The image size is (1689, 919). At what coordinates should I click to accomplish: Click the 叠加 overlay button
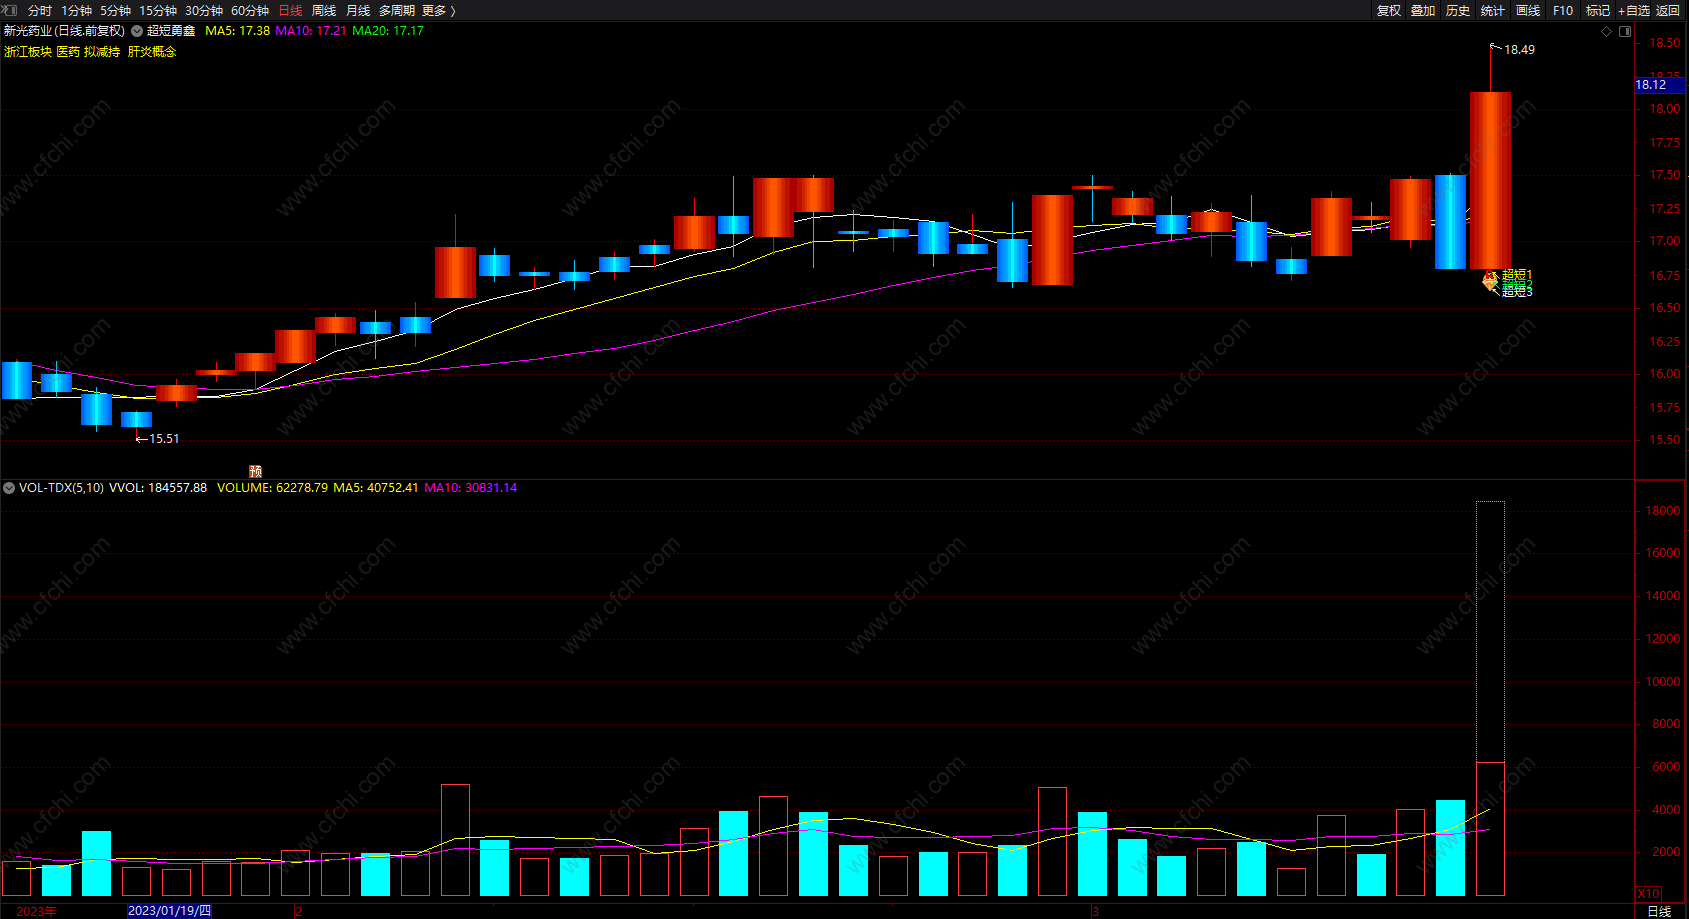(1423, 10)
